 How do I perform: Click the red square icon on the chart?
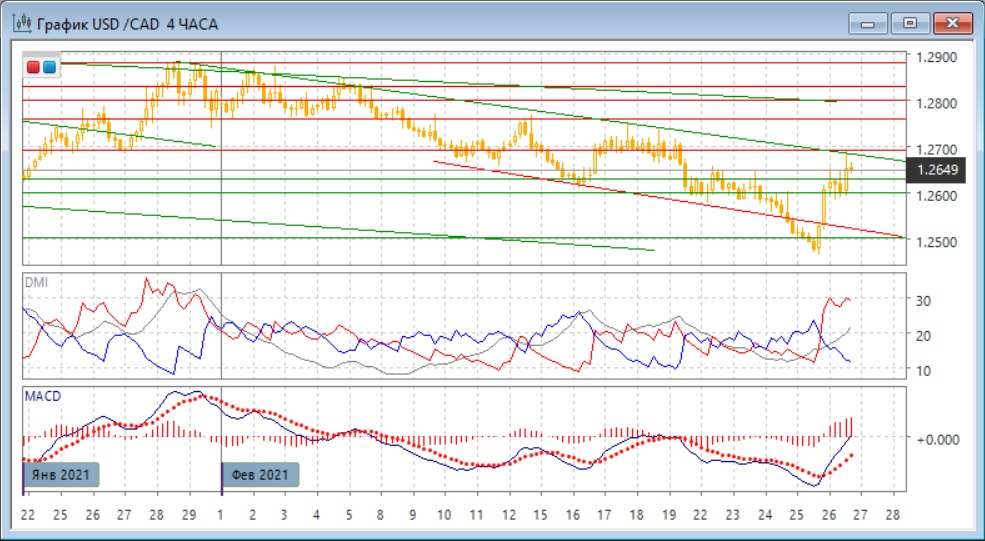34,67
